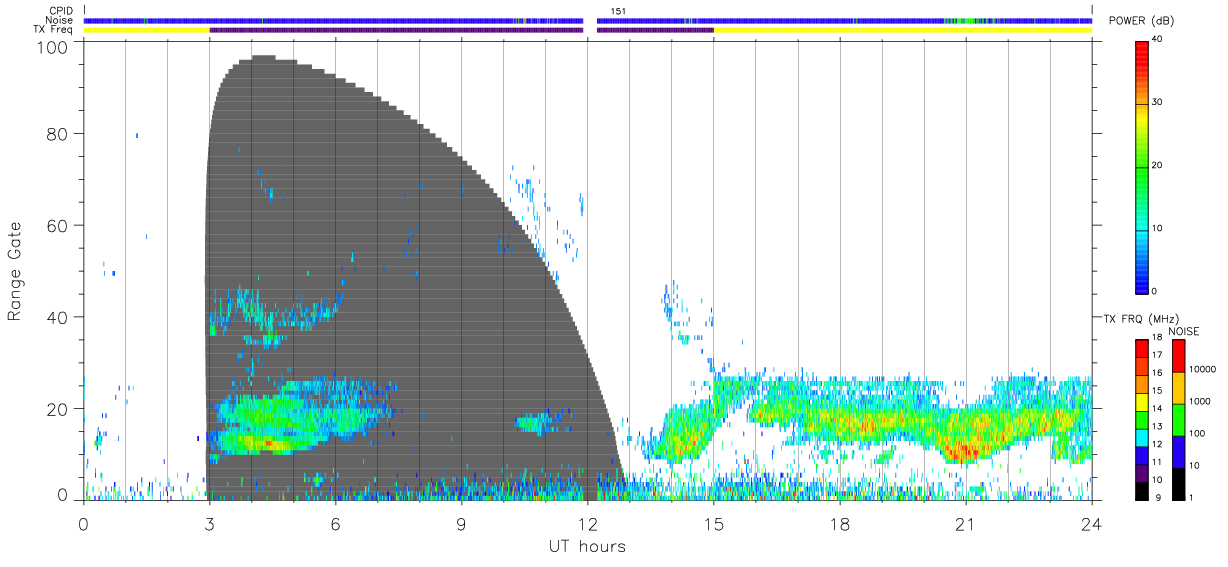The width and height of the screenshot is (1228, 567).
Task: Click "17" on the TX FRQ legend
Action: coord(1157,355)
